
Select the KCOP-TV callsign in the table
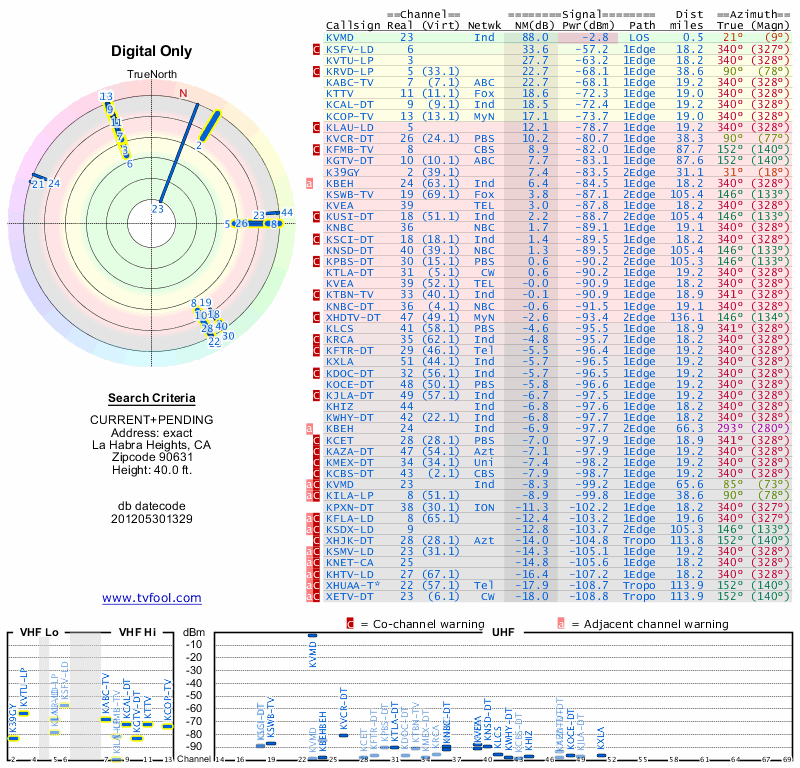(x=349, y=116)
